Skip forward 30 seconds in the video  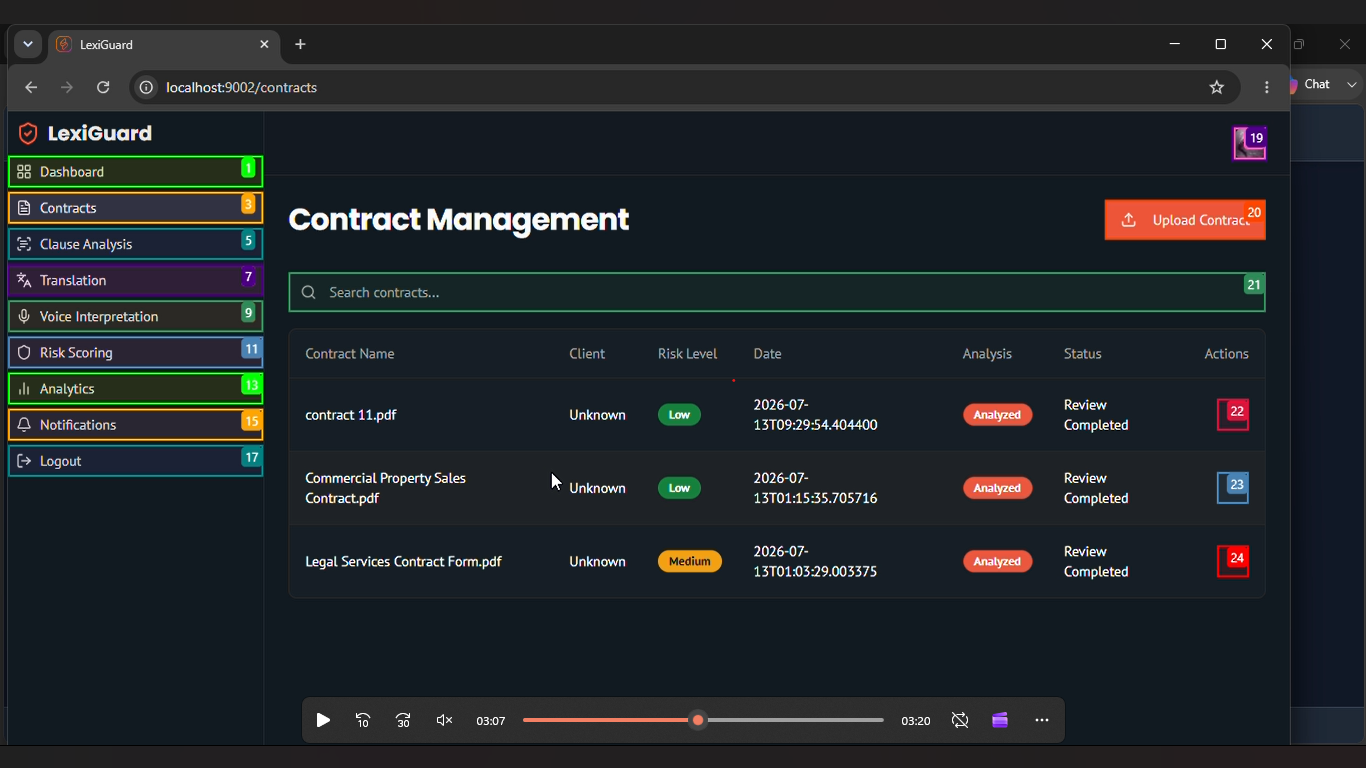[403, 720]
